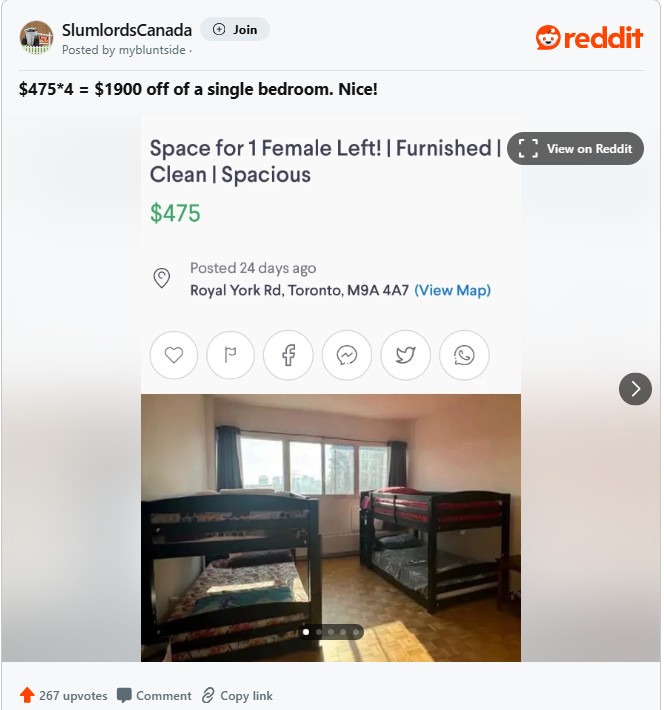664x710 pixels.
Task: Upvote the post with orange arrow
Action: click(27, 695)
